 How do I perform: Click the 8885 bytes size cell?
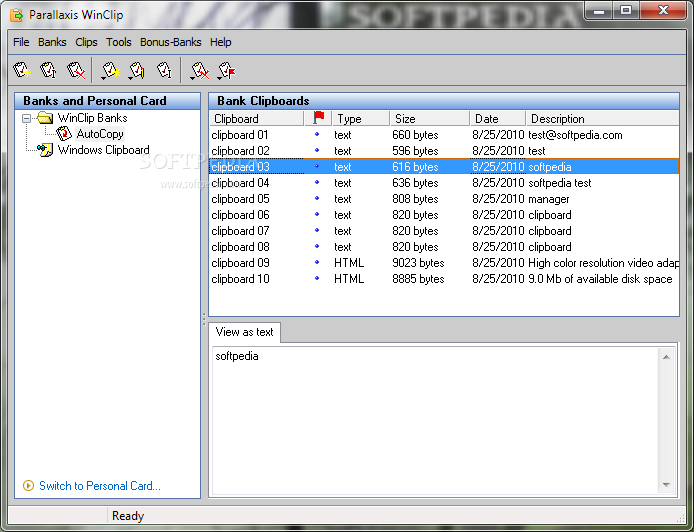click(x=418, y=278)
